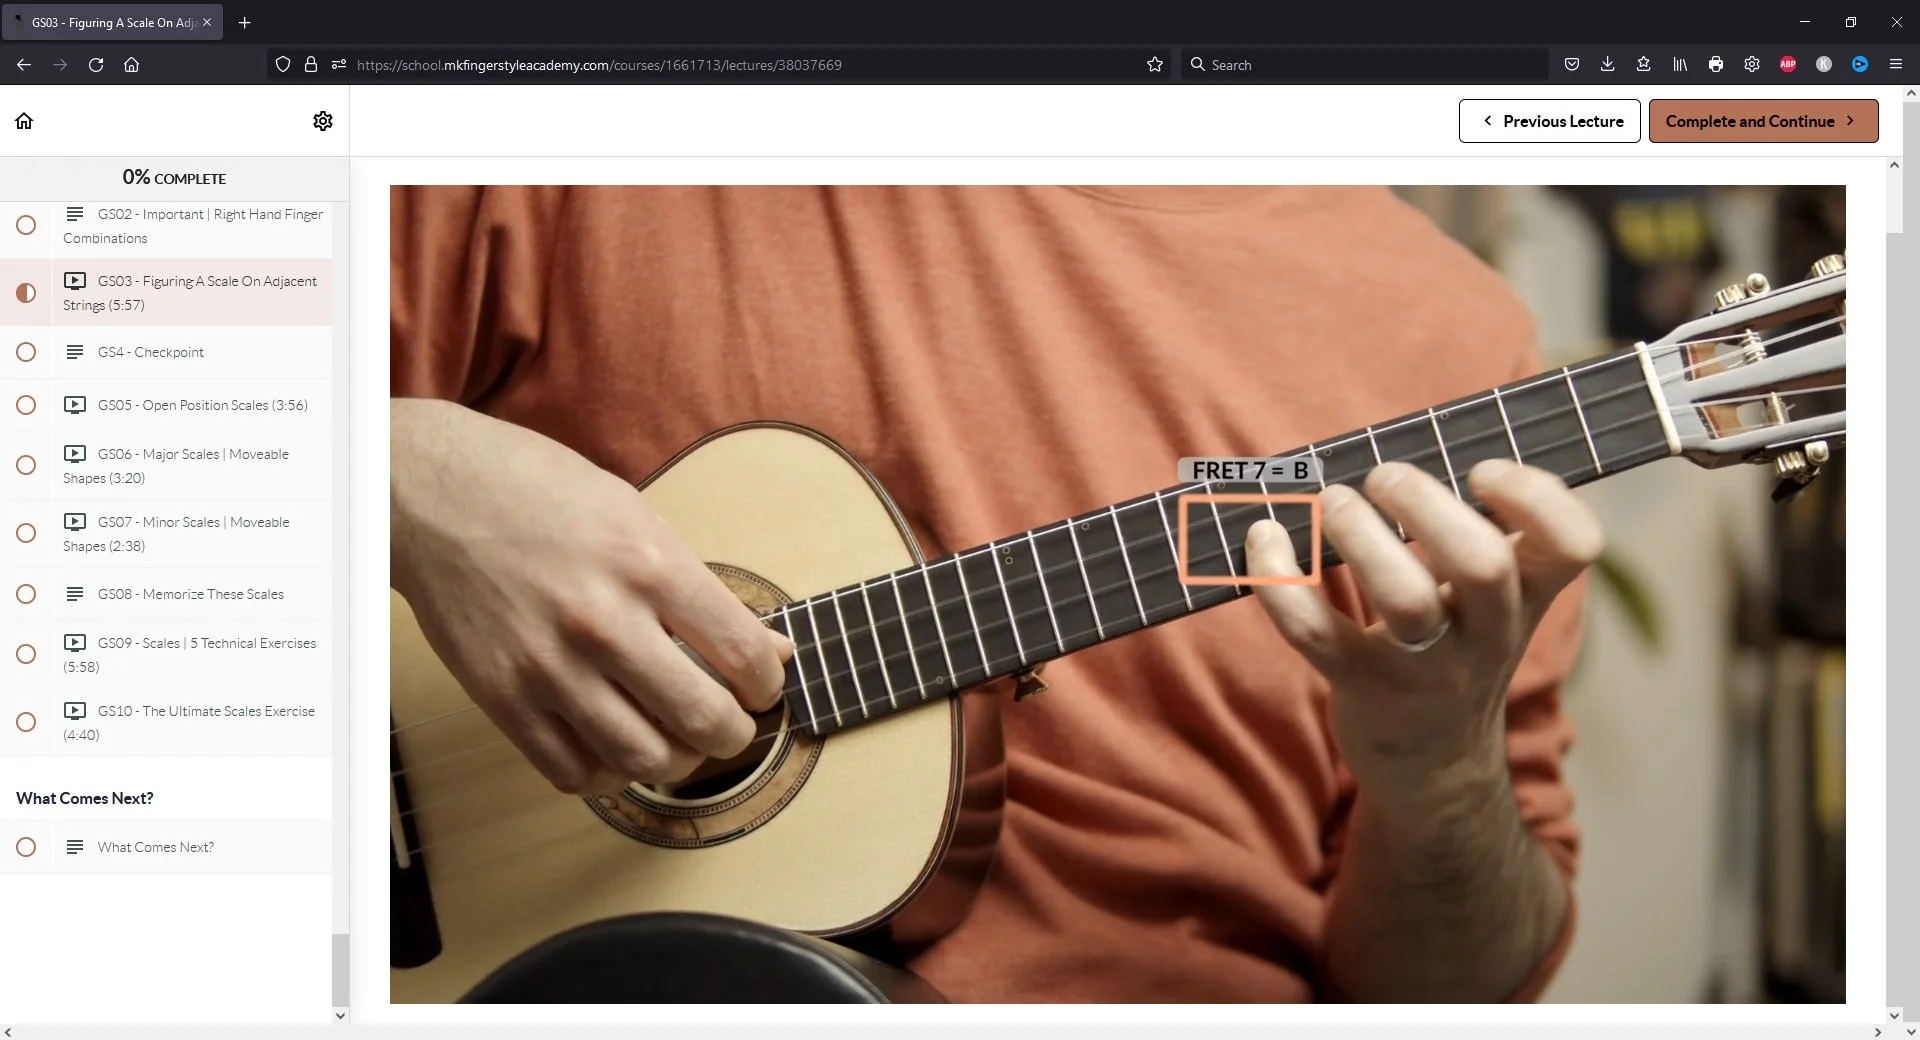Bookmark this page with the star icon
Viewport: 1920px width, 1040px height.
click(x=1154, y=64)
